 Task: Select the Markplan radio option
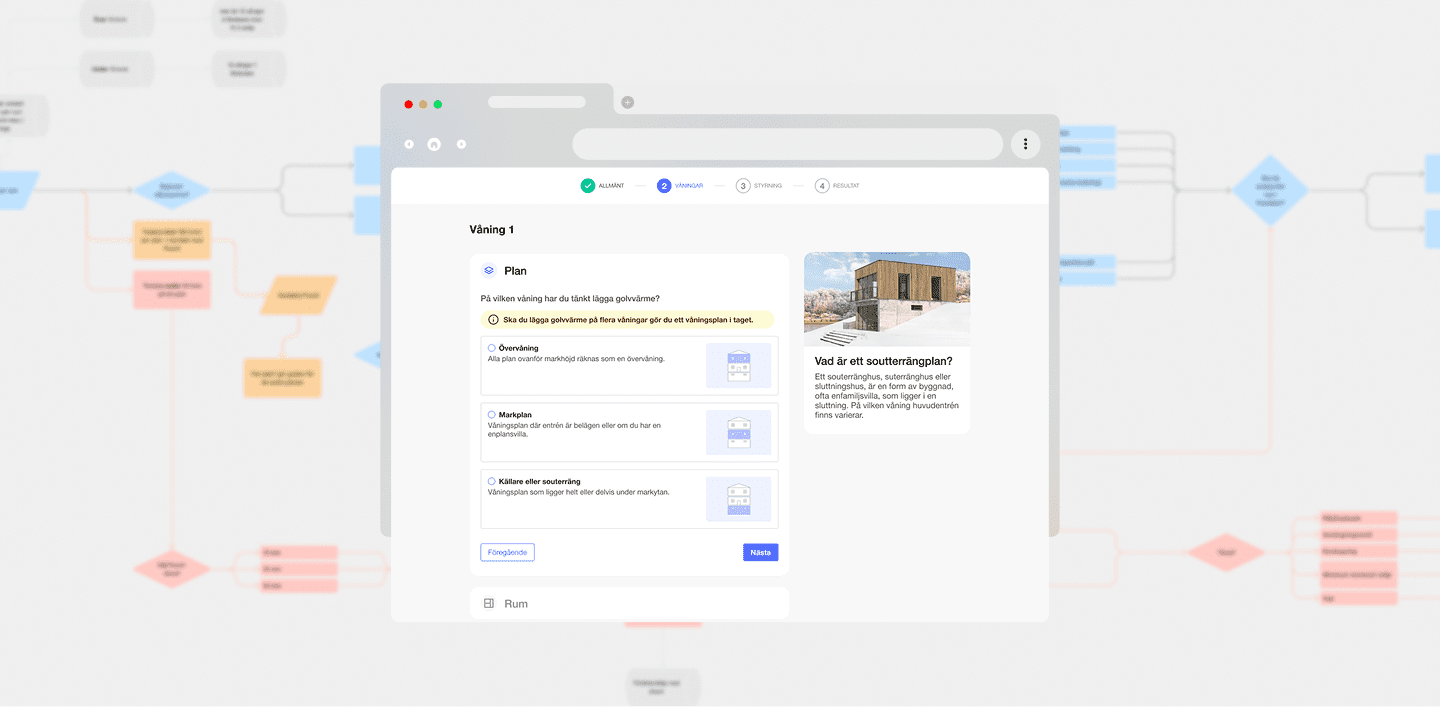[492, 414]
